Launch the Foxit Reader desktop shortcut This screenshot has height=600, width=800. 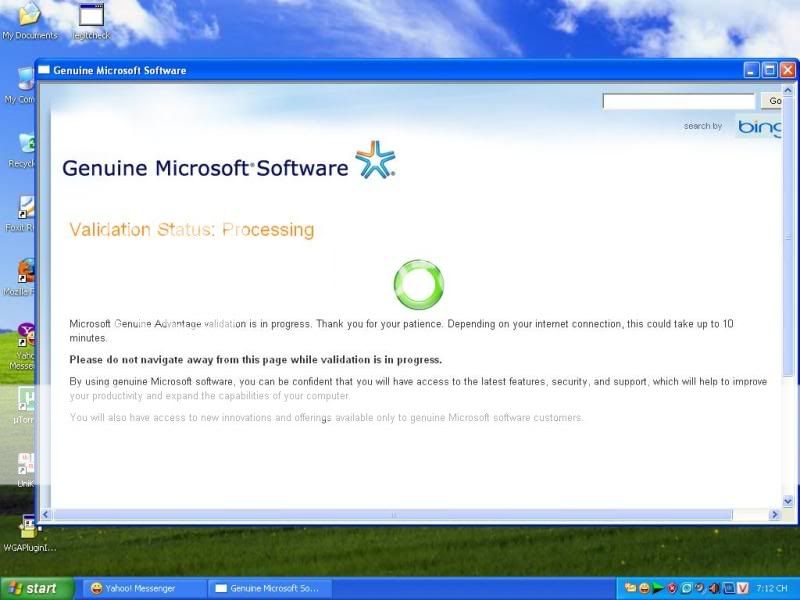click(x=21, y=214)
